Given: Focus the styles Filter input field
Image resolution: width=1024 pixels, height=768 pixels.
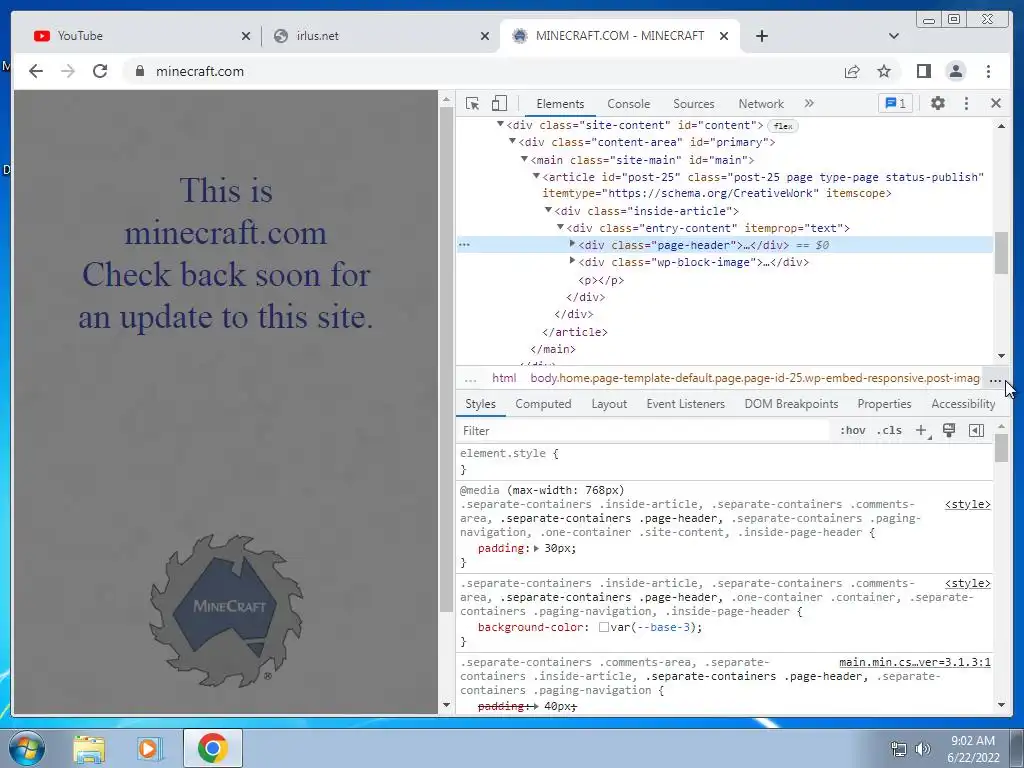Looking at the screenshot, I should coord(643,430).
